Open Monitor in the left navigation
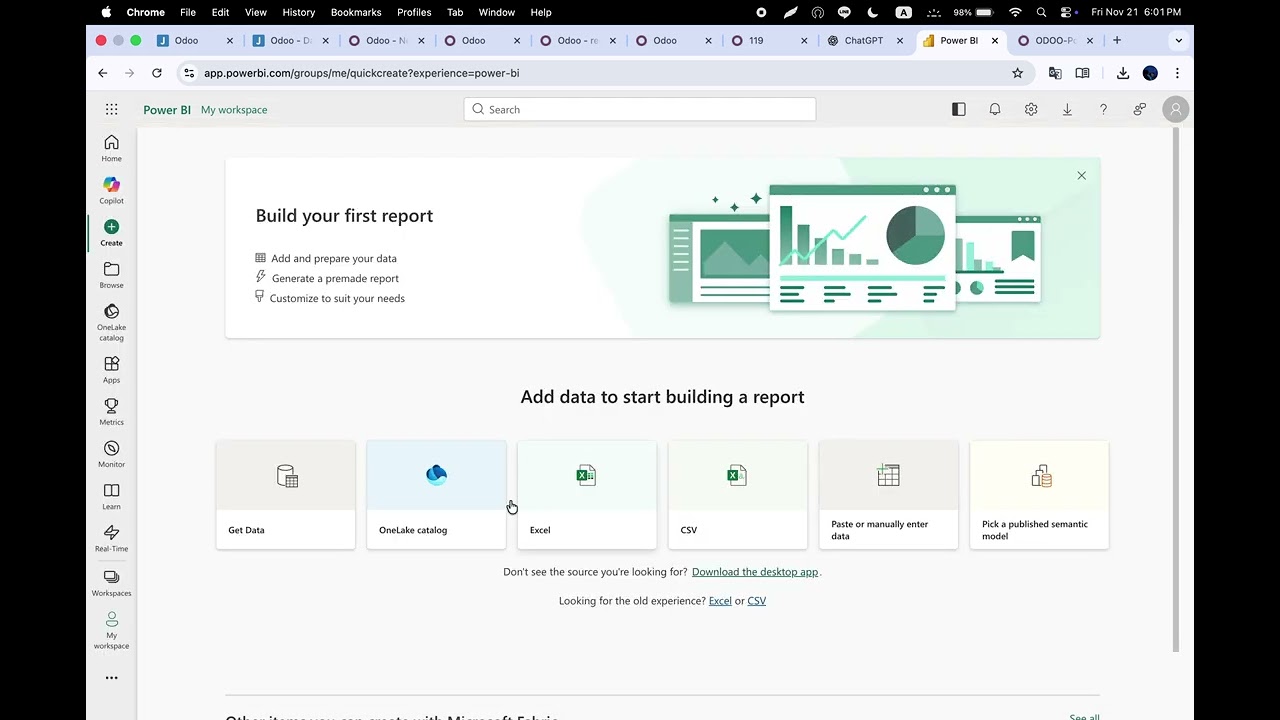The width and height of the screenshot is (1280, 720). pos(111,453)
